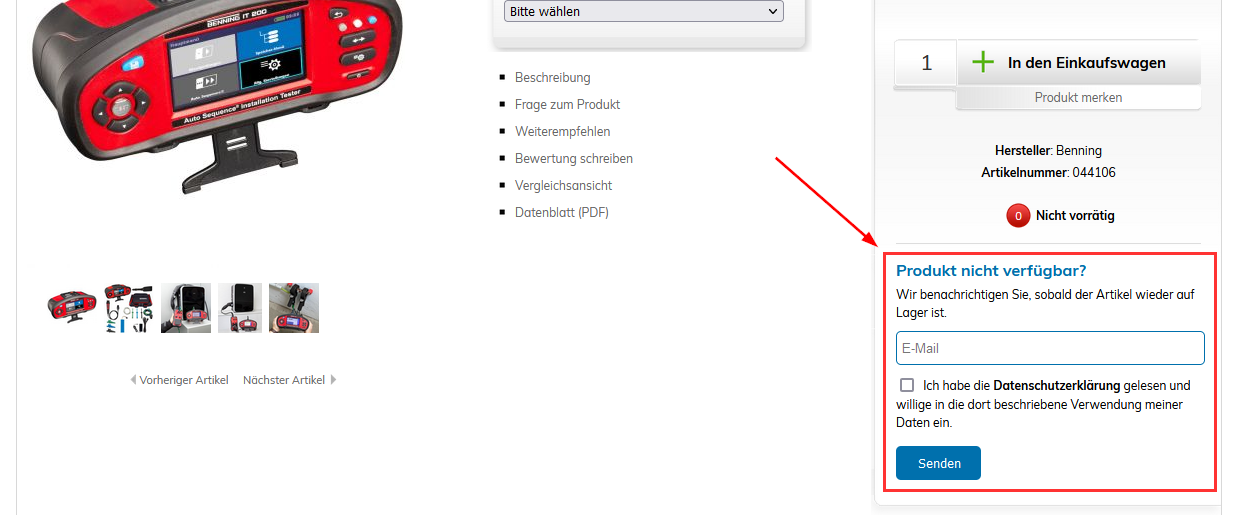Focus the E-Mail input field
Screen dimensions: 1235x515
tap(1050, 348)
